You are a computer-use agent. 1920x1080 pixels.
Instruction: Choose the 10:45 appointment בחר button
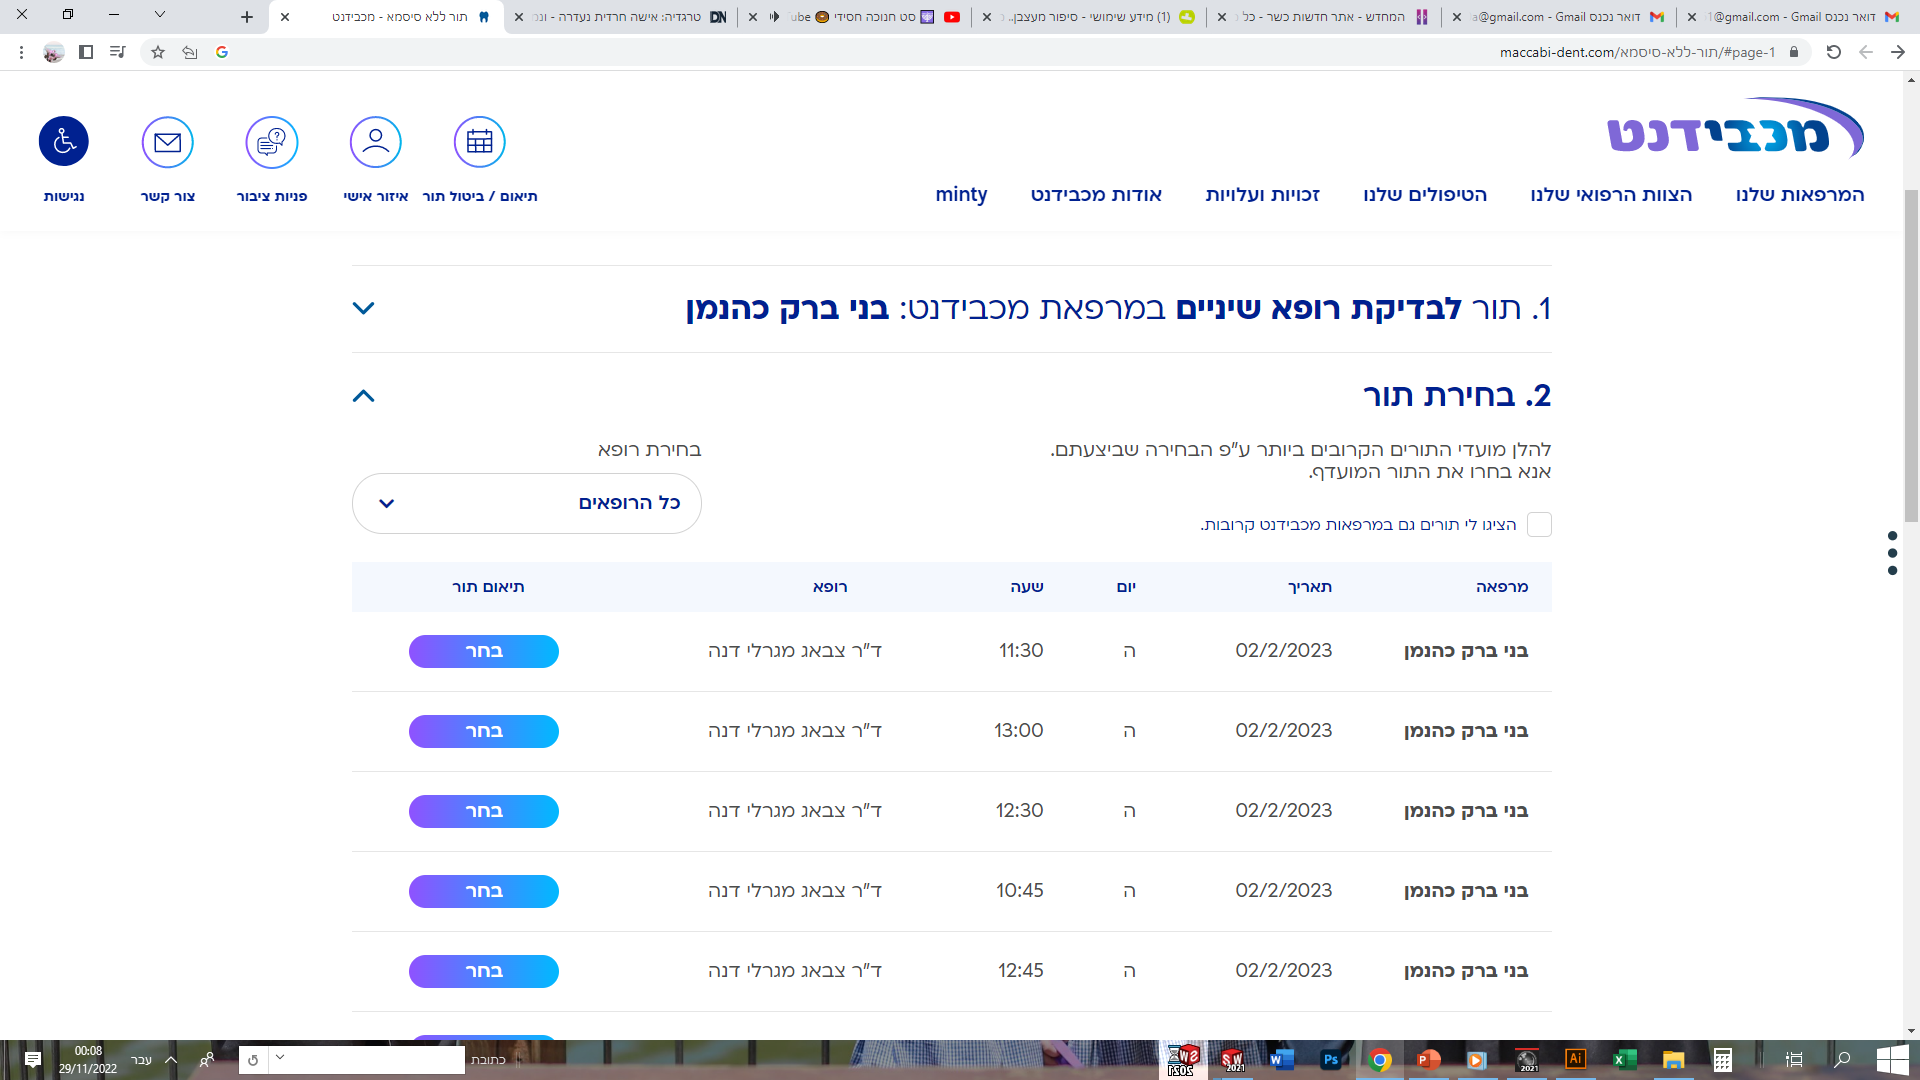[484, 891]
